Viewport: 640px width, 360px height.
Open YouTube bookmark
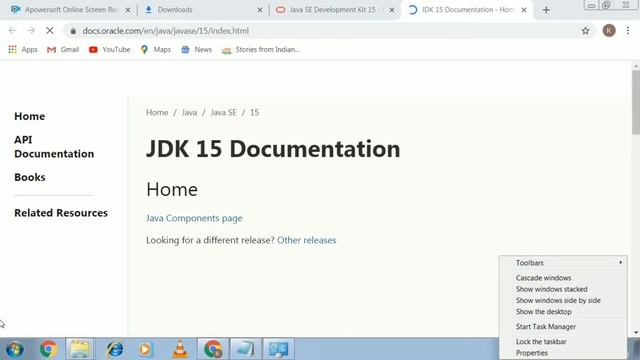pos(109,49)
